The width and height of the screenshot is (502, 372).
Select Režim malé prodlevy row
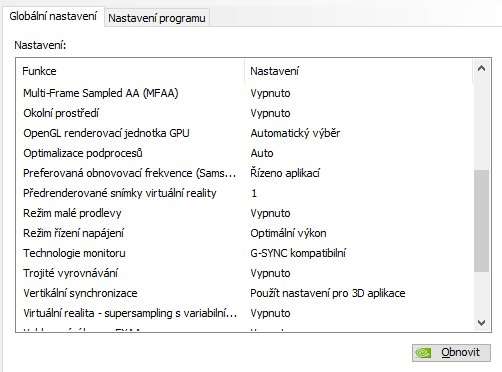[x=244, y=213]
